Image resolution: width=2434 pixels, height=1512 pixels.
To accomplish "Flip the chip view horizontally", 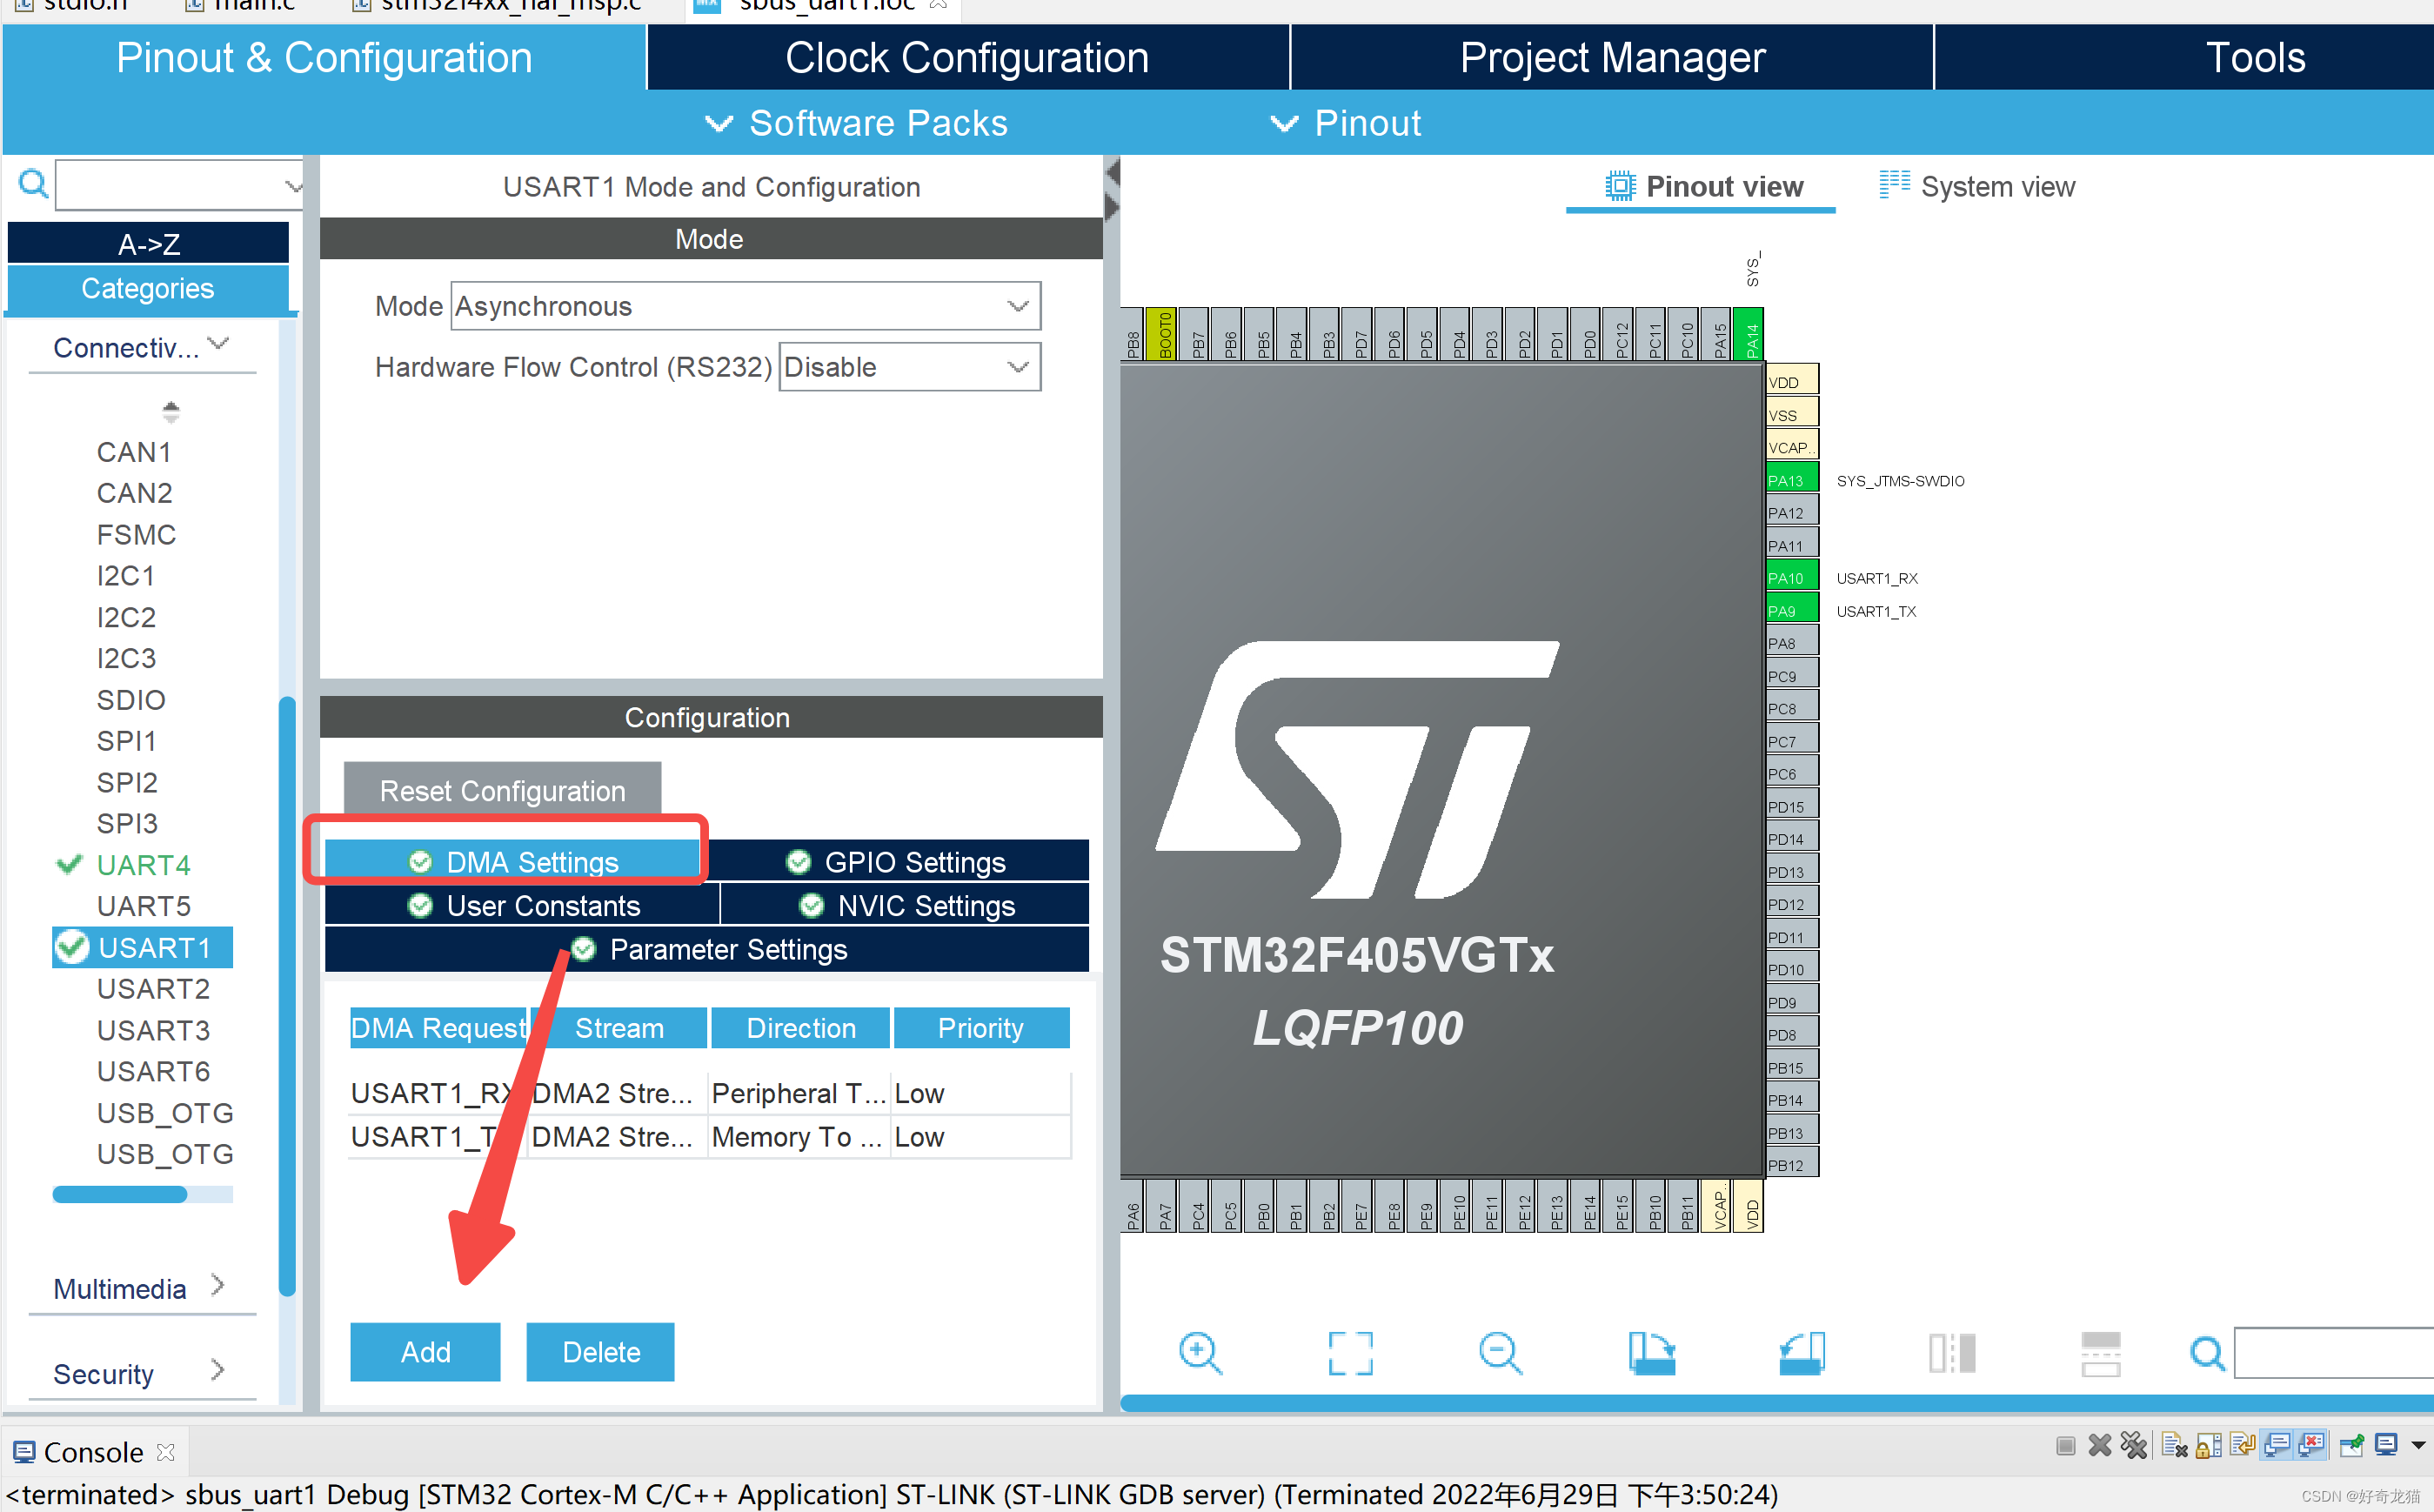I will [x=1951, y=1353].
